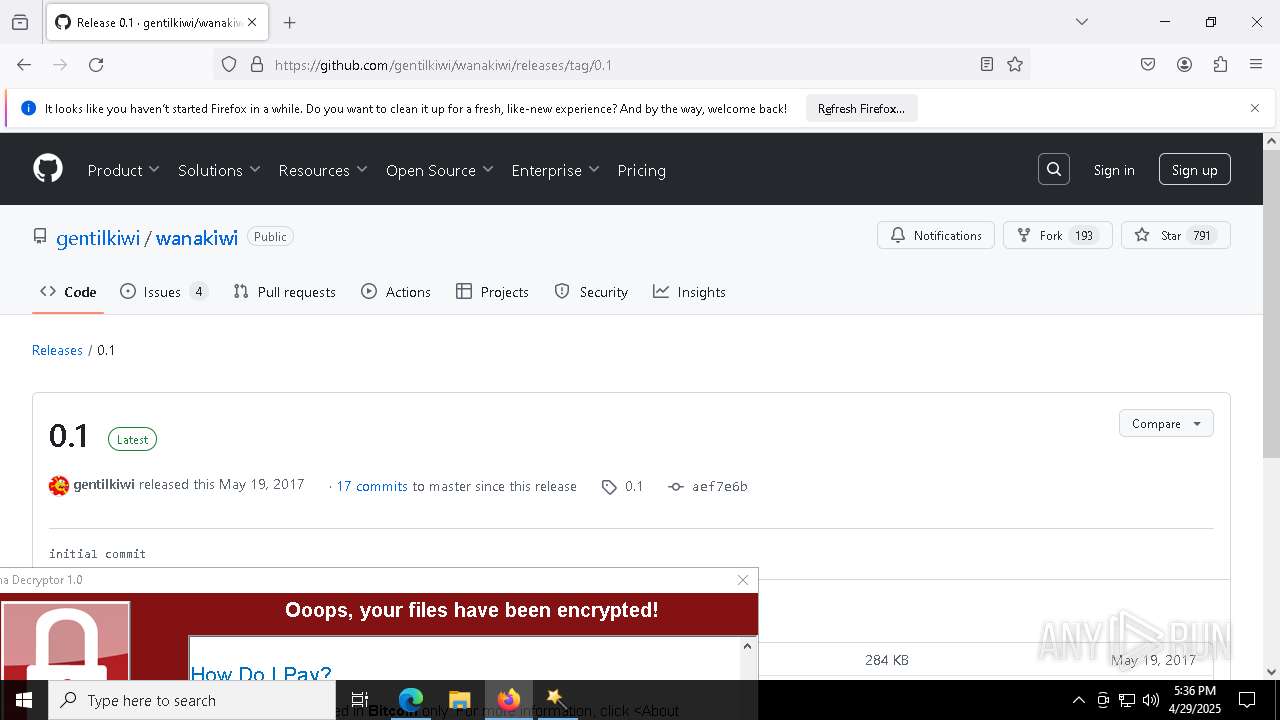Expand the Resources dropdown
This screenshot has height=720, width=1280.
[x=323, y=170]
